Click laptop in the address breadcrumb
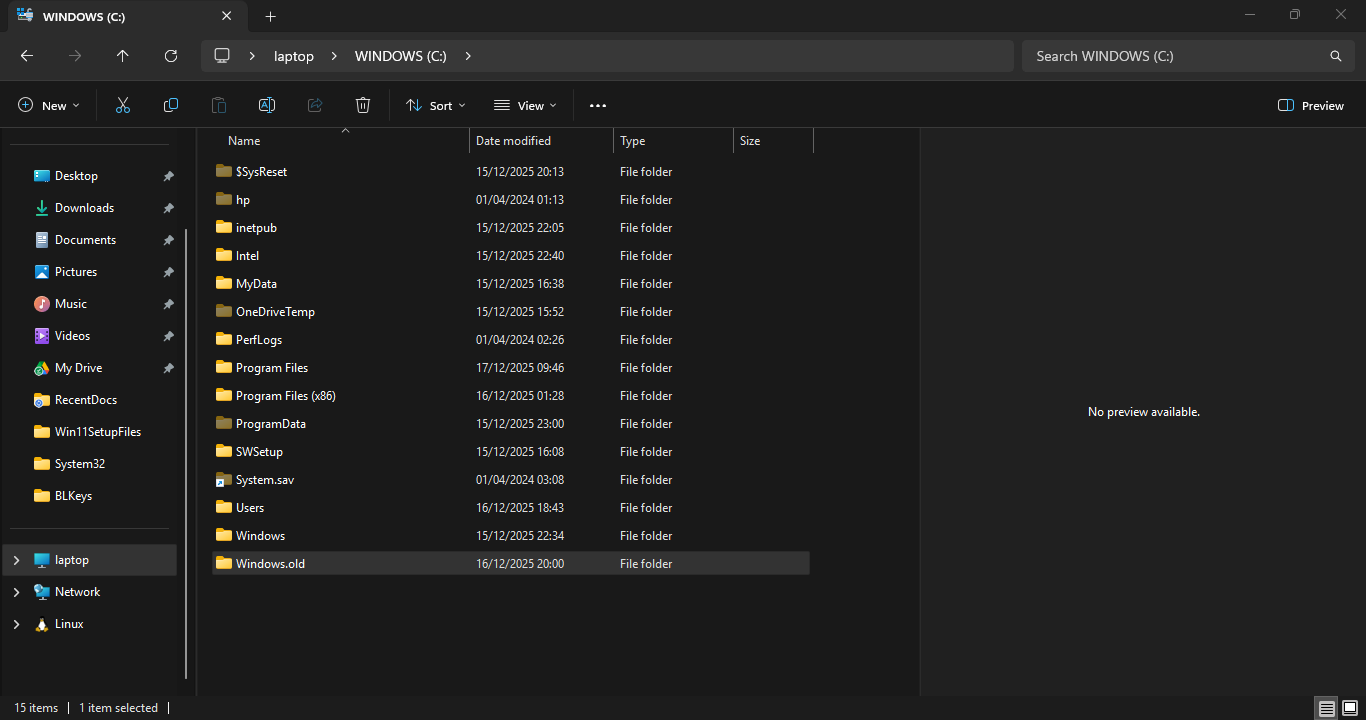Viewport: 1366px width, 720px height. [x=294, y=56]
